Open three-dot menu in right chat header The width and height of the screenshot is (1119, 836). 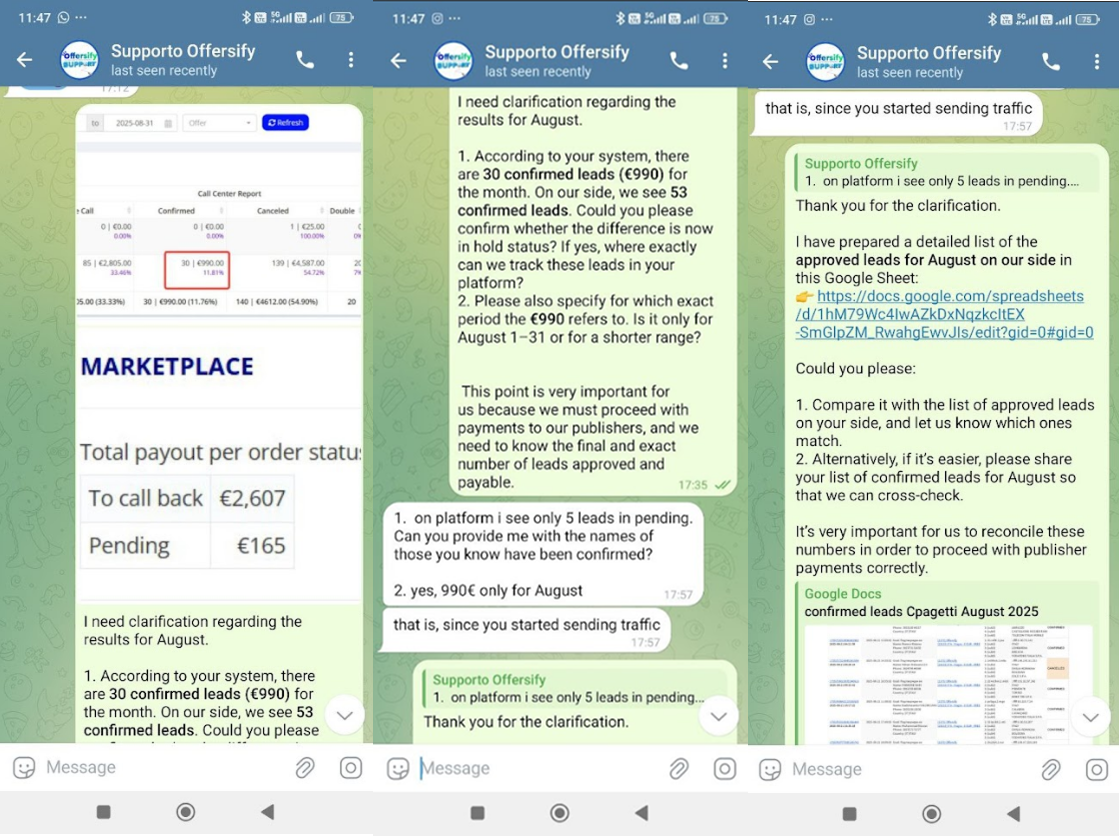[x=1097, y=62]
